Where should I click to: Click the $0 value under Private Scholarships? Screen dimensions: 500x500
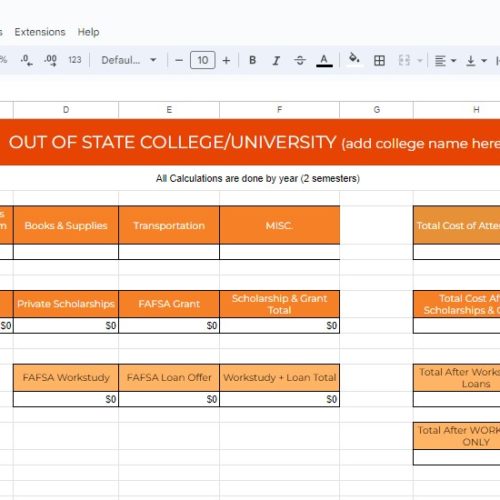point(66,325)
